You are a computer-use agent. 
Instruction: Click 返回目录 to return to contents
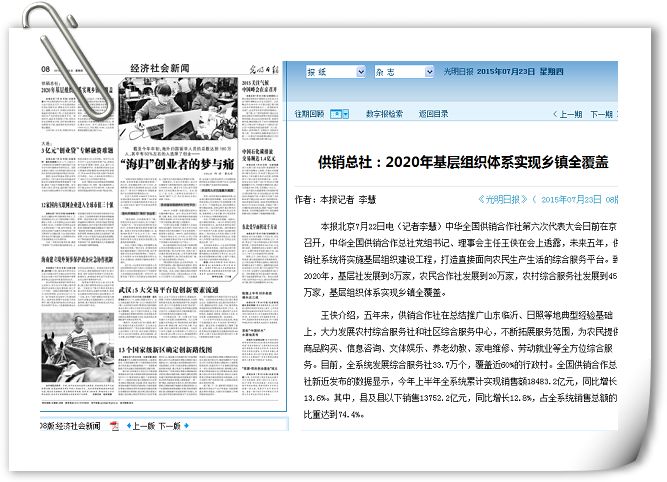(433, 114)
